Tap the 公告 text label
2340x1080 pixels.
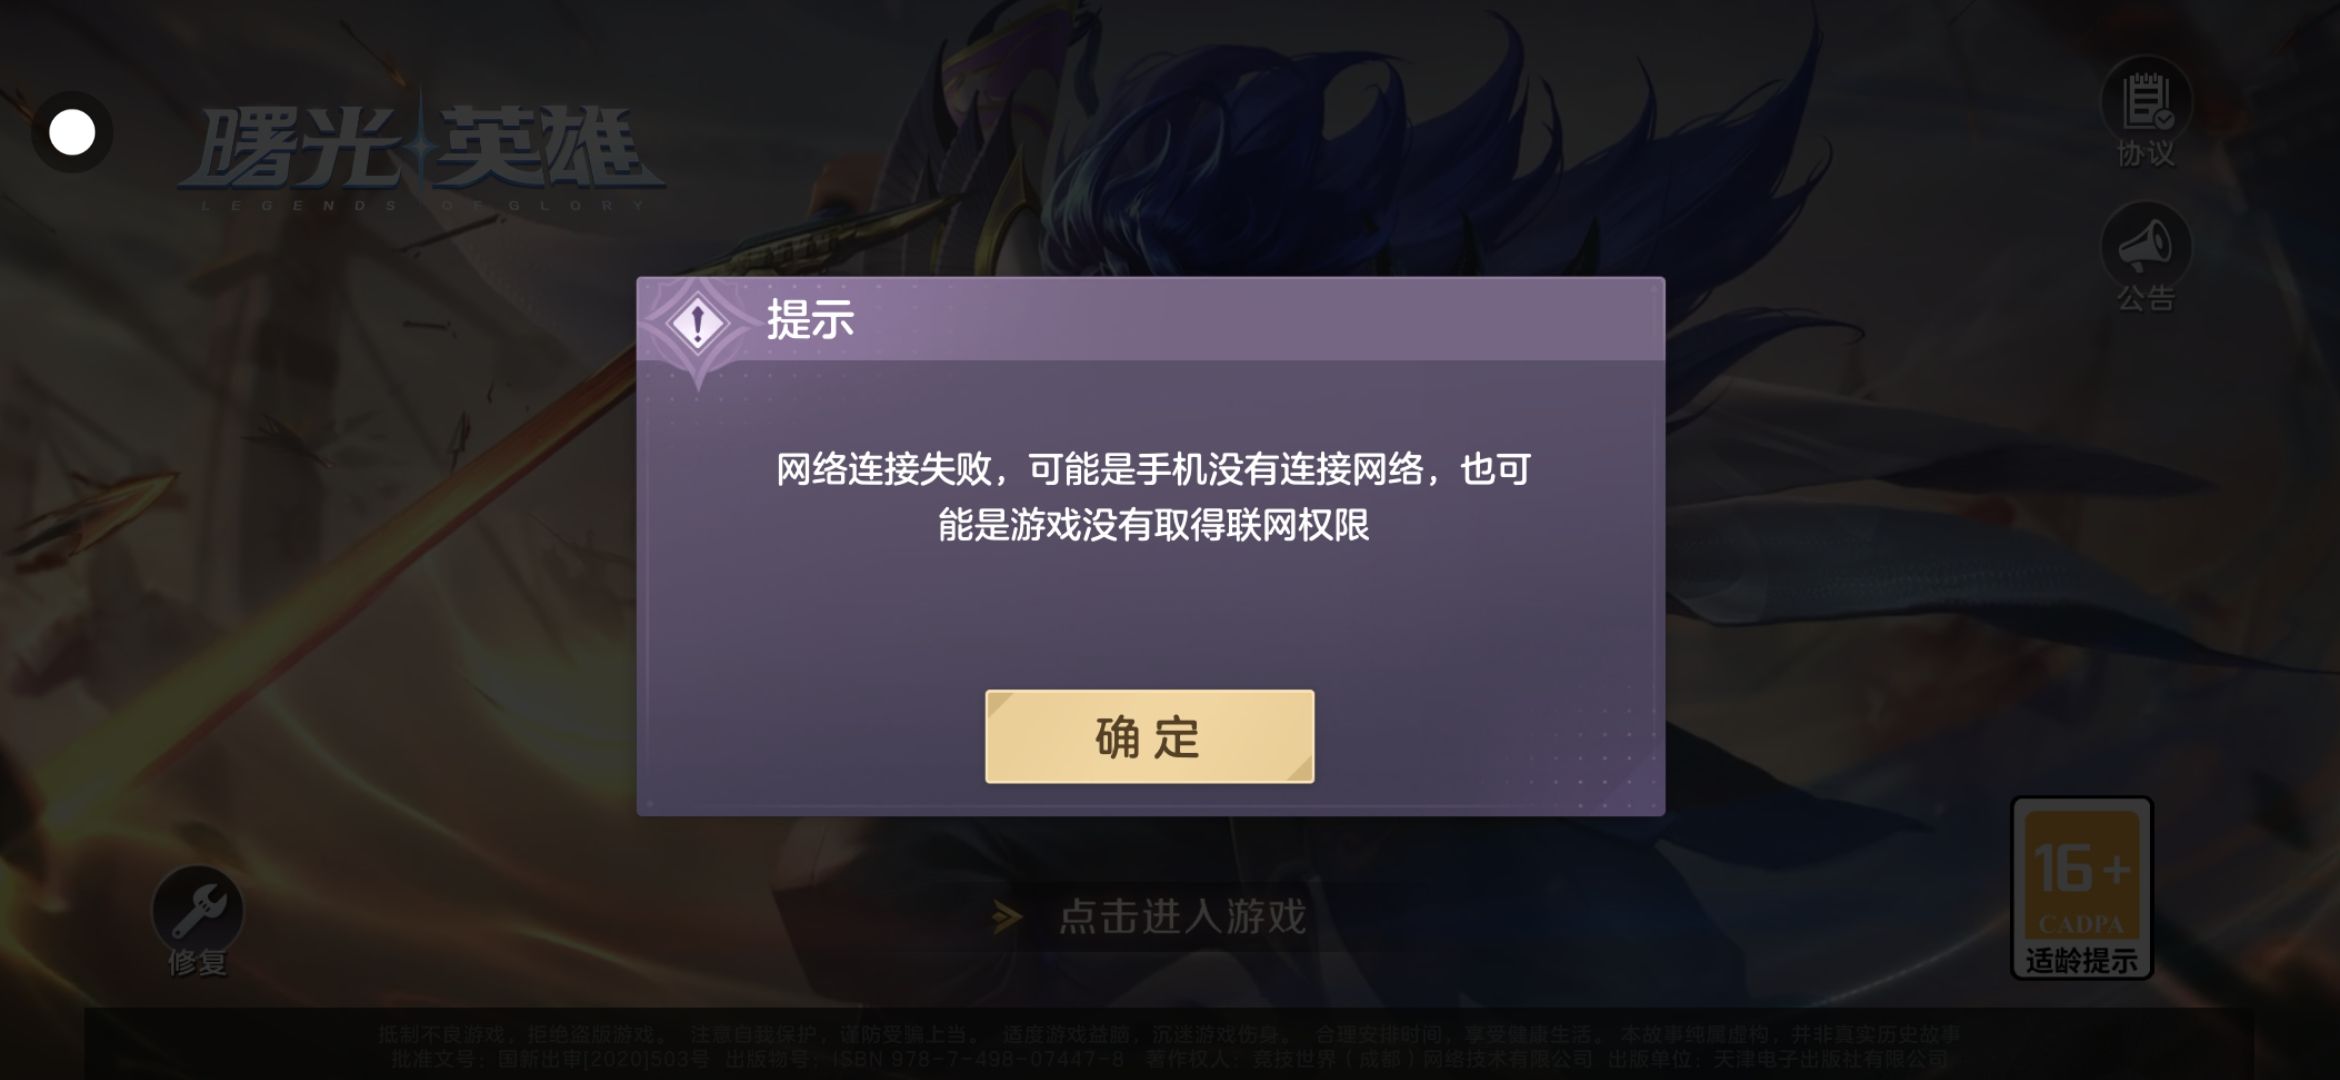2146,298
